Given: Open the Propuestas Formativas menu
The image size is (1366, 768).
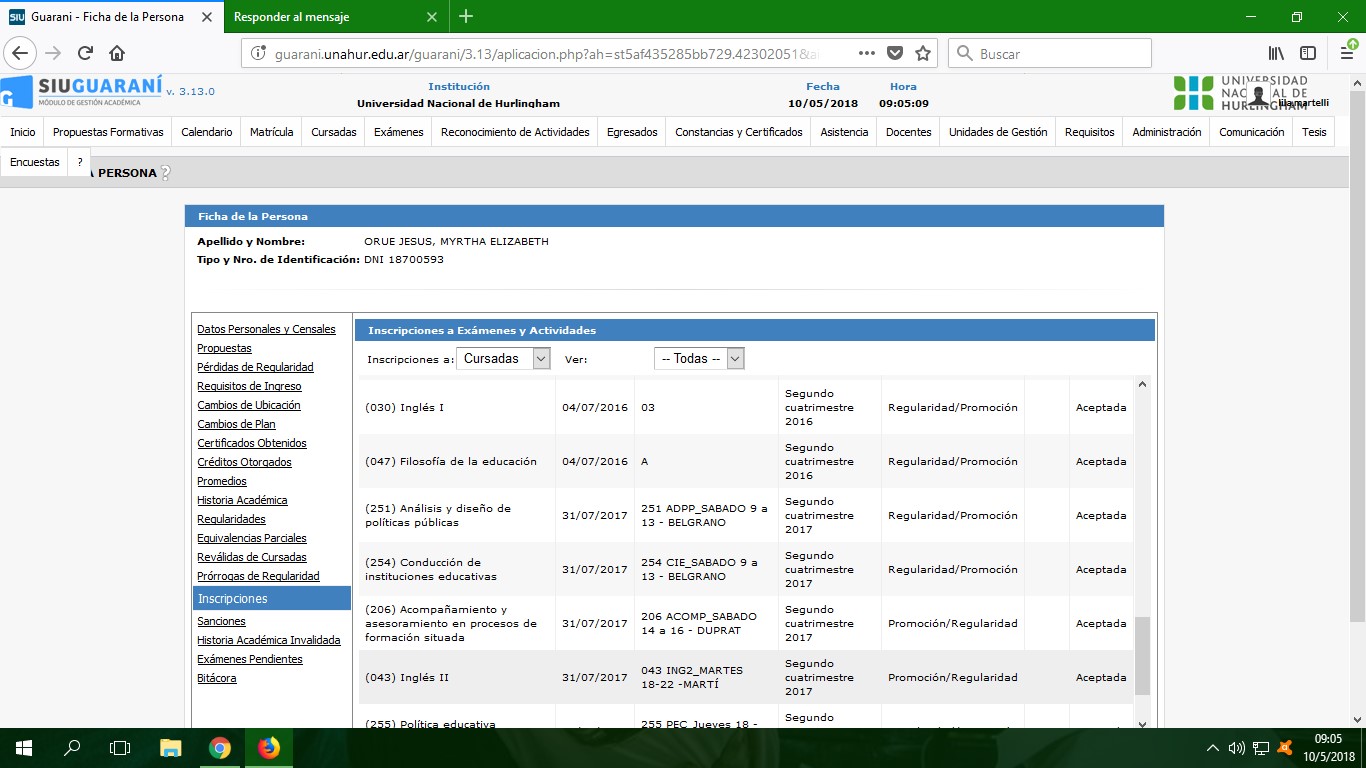Looking at the screenshot, I should coord(108,132).
